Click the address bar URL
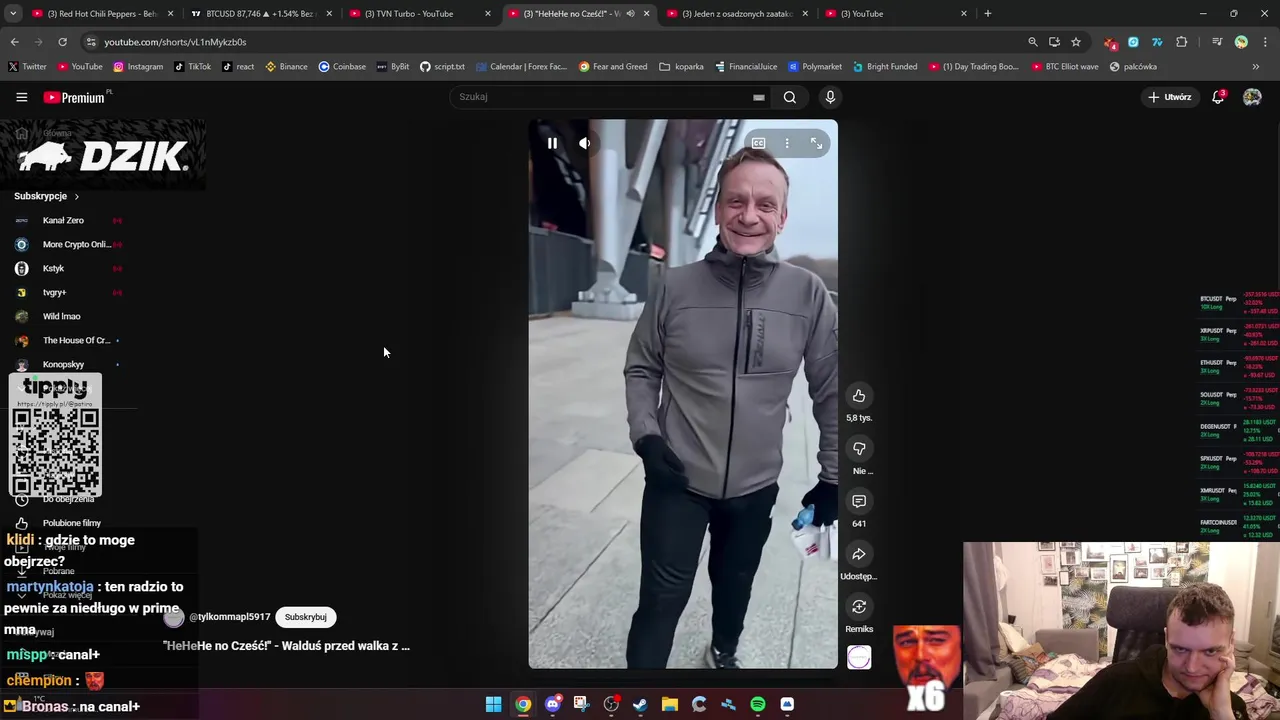Image resolution: width=1280 pixels, height=720 pixels. (x=175, y=42)
